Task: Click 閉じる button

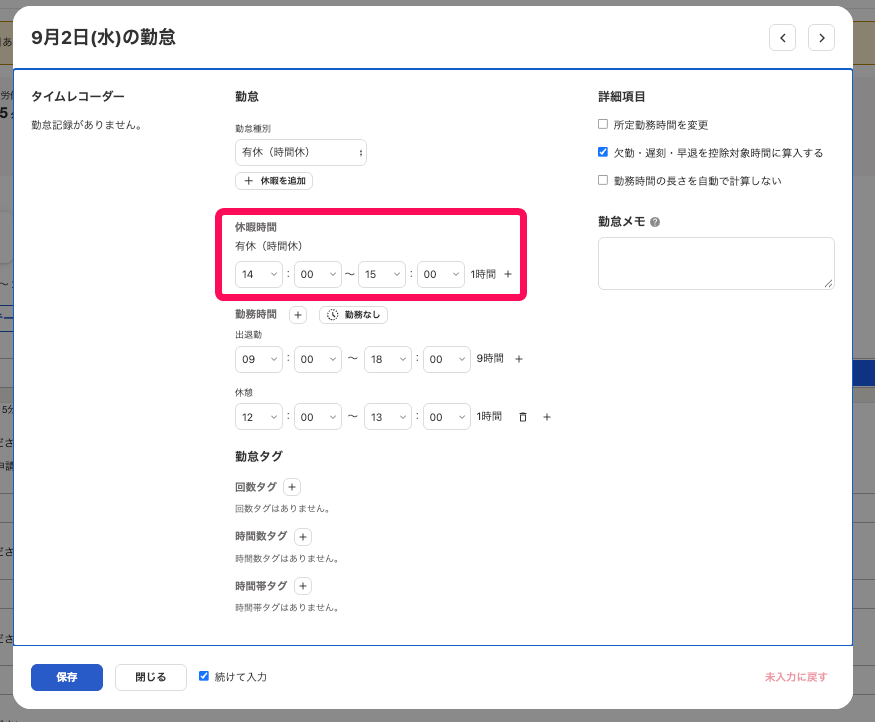Action: 151,677
